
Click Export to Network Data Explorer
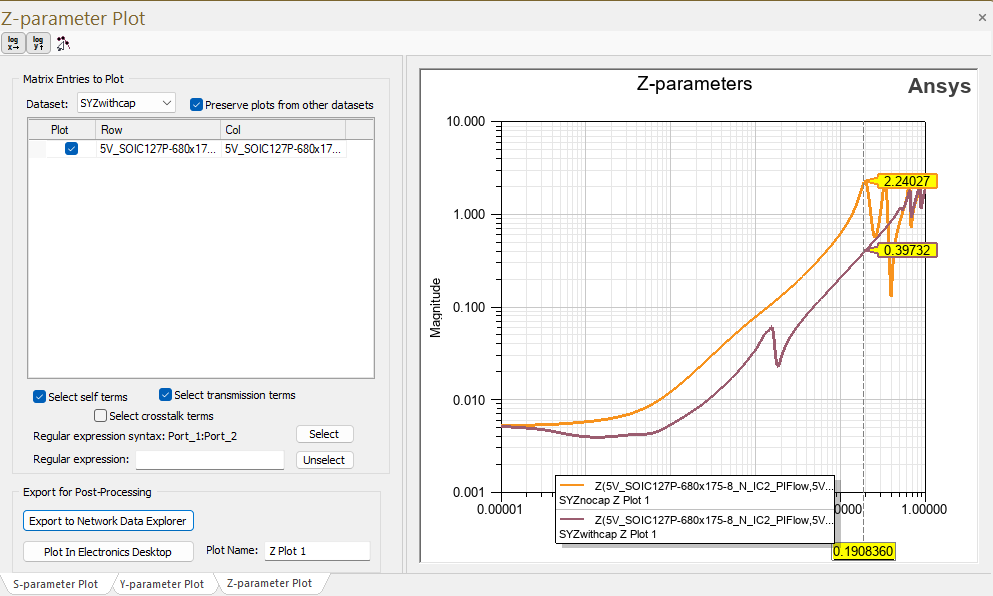[x=108, y=521]
